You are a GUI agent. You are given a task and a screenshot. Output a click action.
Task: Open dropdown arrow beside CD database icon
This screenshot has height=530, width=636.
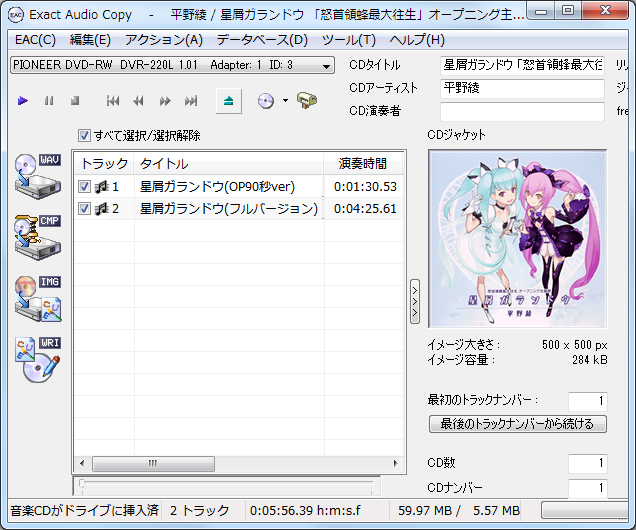(285, 101)
